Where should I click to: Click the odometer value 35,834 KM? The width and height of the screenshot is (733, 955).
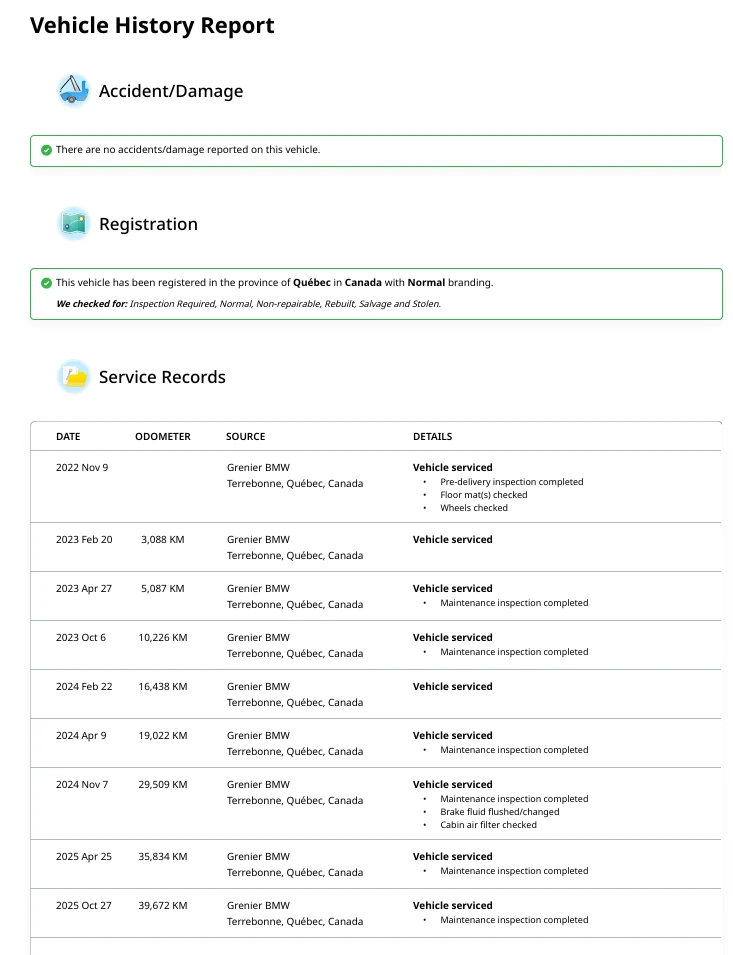pyautogui.click(x=163, y=856)
